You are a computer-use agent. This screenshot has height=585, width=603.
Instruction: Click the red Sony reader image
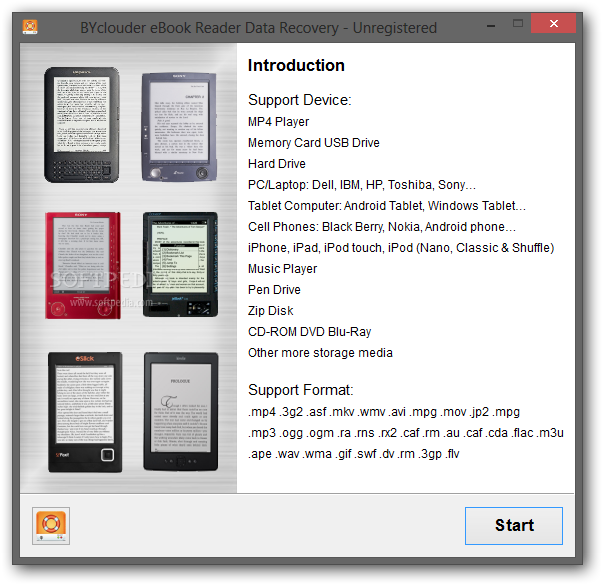83,265
